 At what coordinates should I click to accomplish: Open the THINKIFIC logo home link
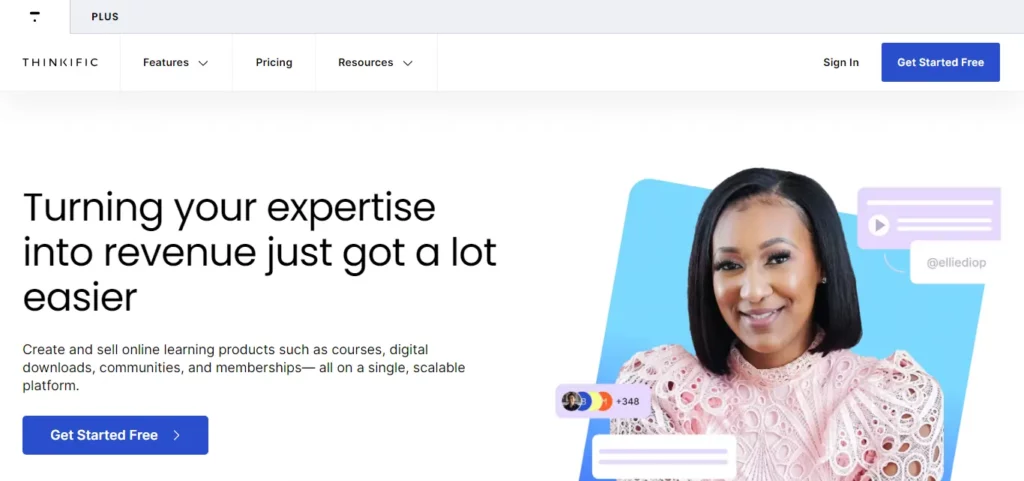click(60, 63)
